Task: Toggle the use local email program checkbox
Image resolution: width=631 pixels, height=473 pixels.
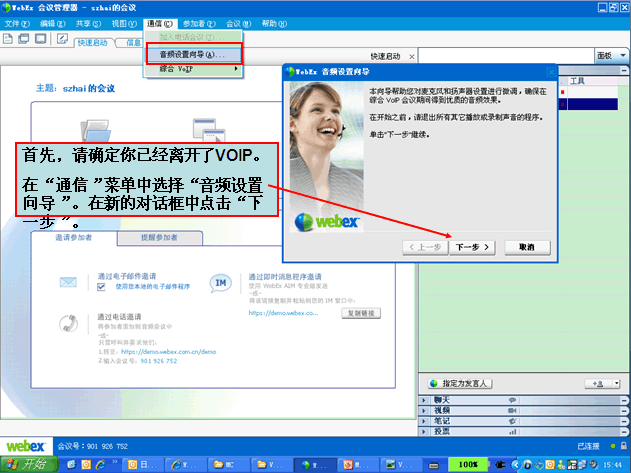Action: 101,287
